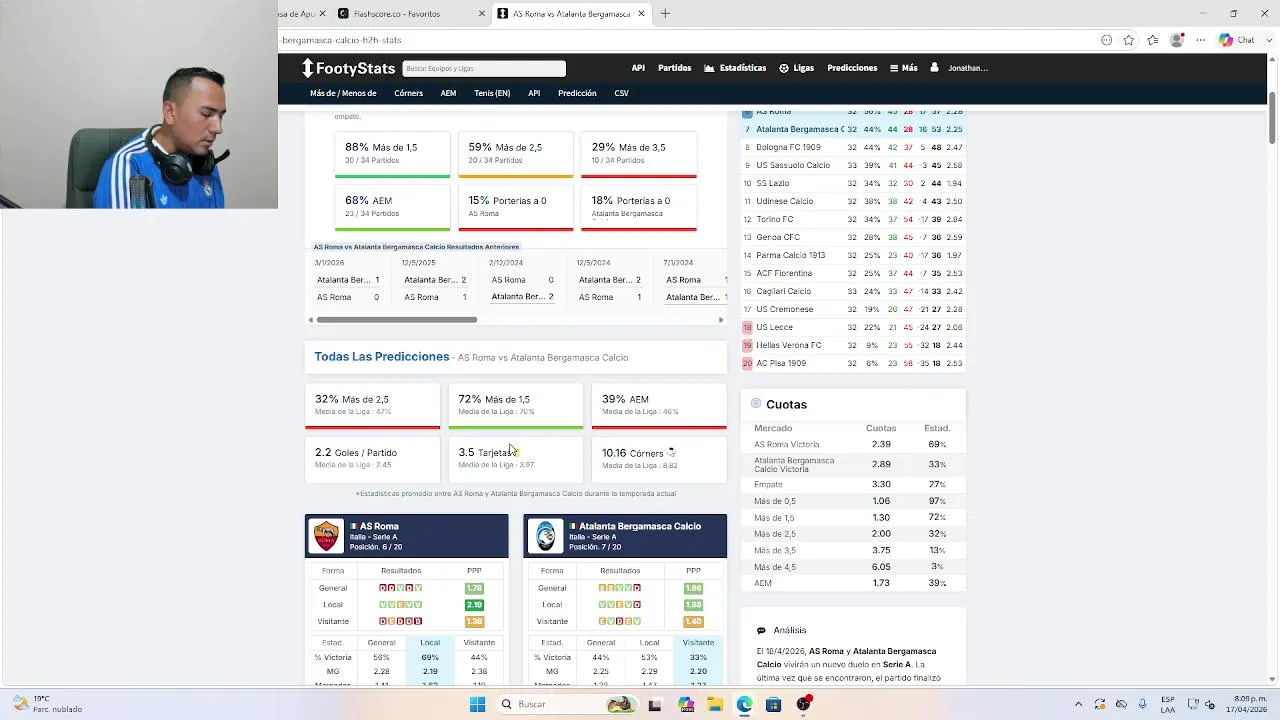This screenshot has width=1280, height=720.
Task: Open the browser favorites list icon
Action: pos(1153,40)
